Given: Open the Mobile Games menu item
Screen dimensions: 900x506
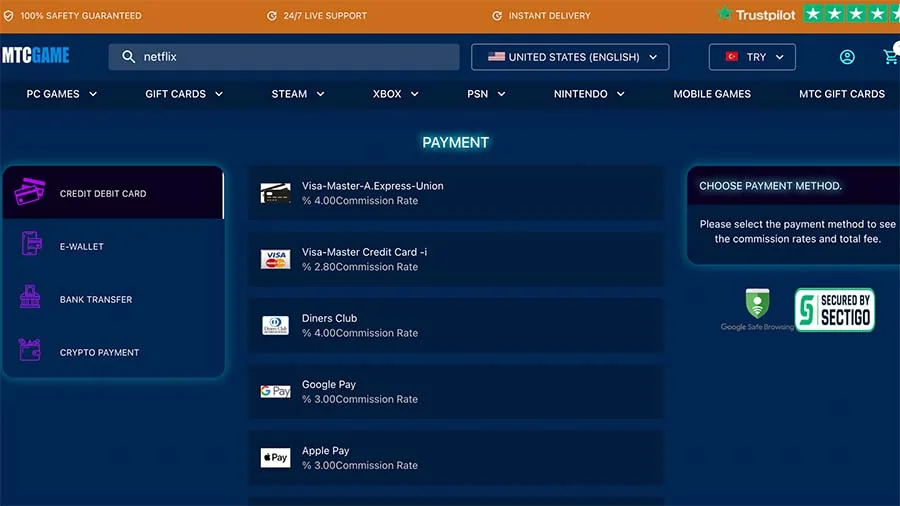Looking at the screenshot, I should tap(712, 94).
